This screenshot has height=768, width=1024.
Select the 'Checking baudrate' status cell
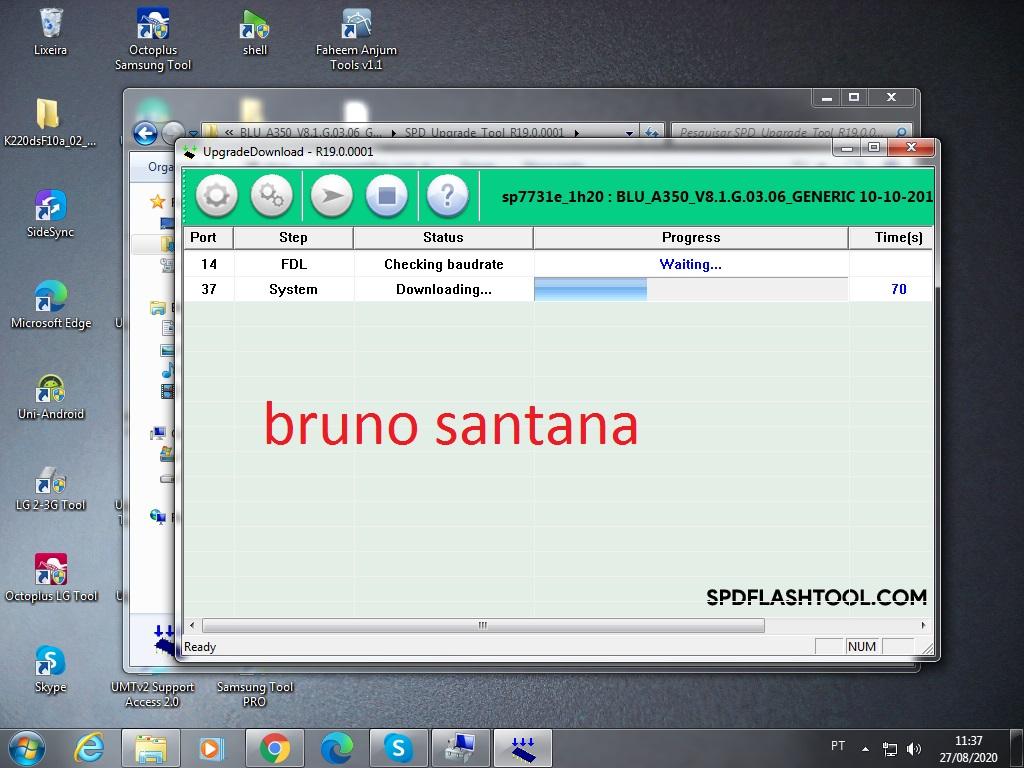pos(444,264)
